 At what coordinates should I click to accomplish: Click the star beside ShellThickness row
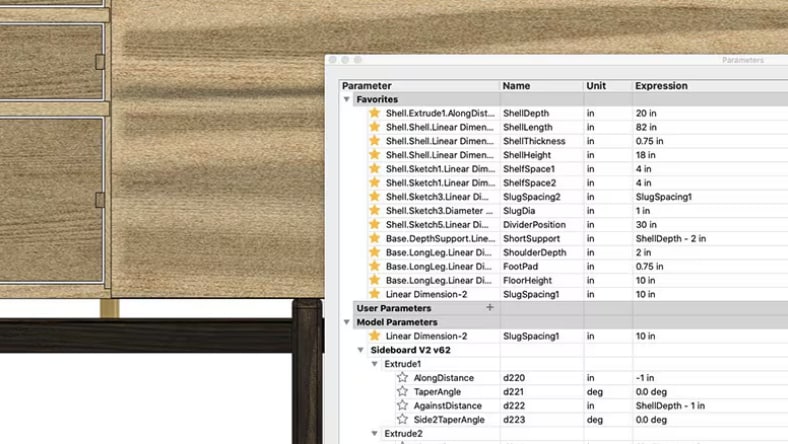375,142
